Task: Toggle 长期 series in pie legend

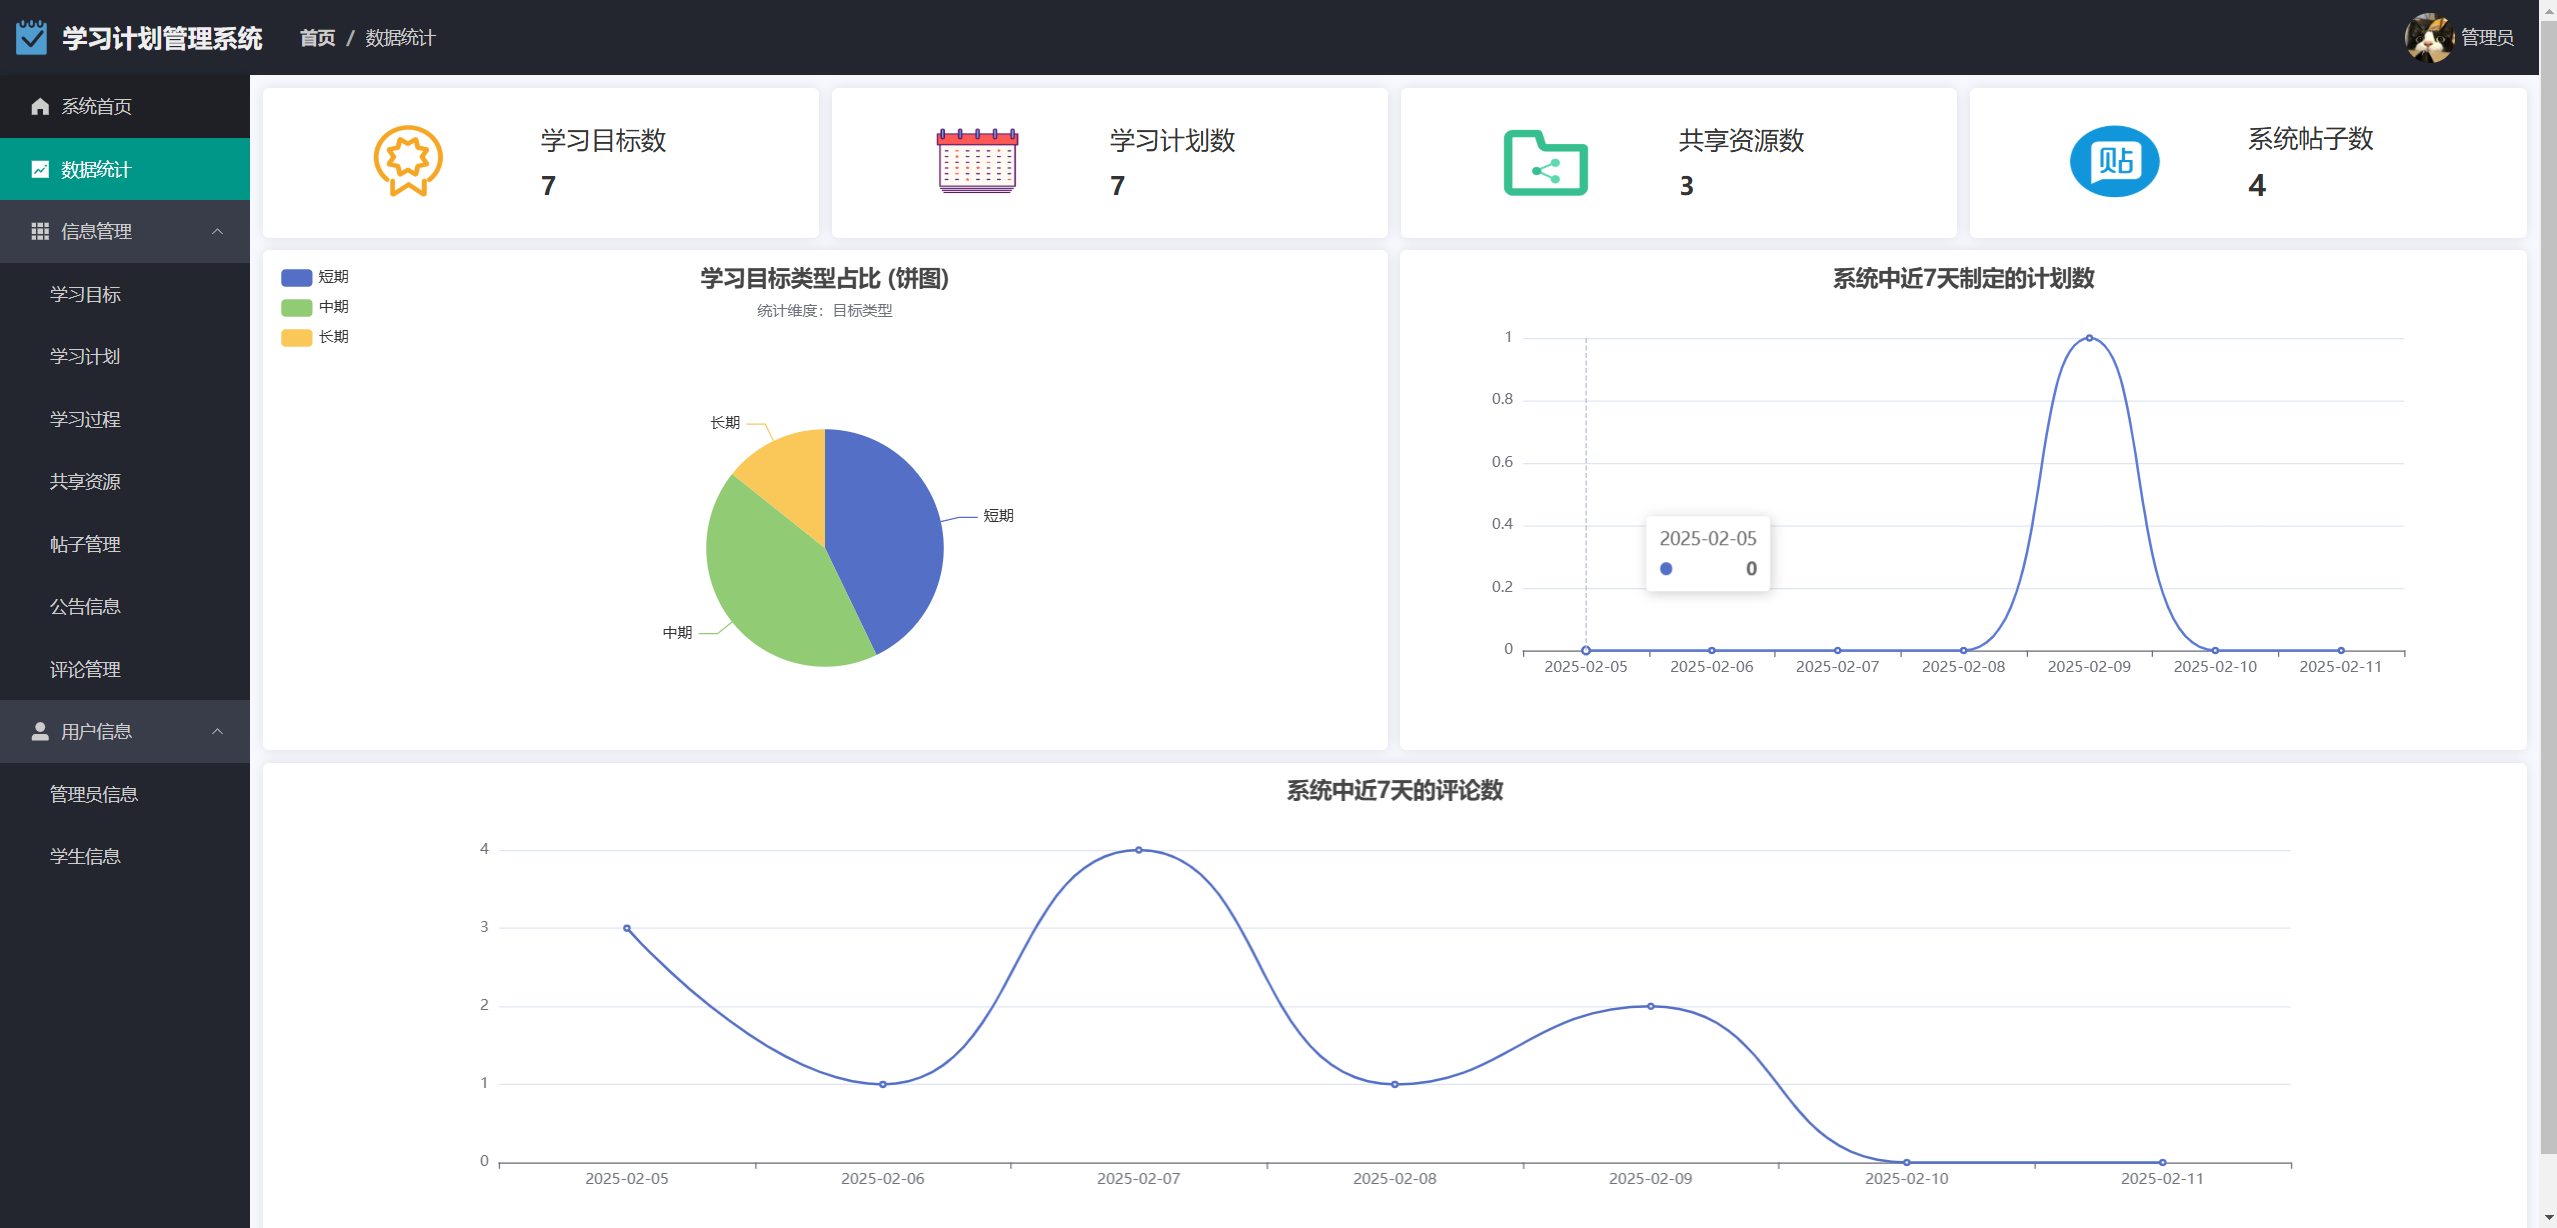Action: [x=297, y=337]
